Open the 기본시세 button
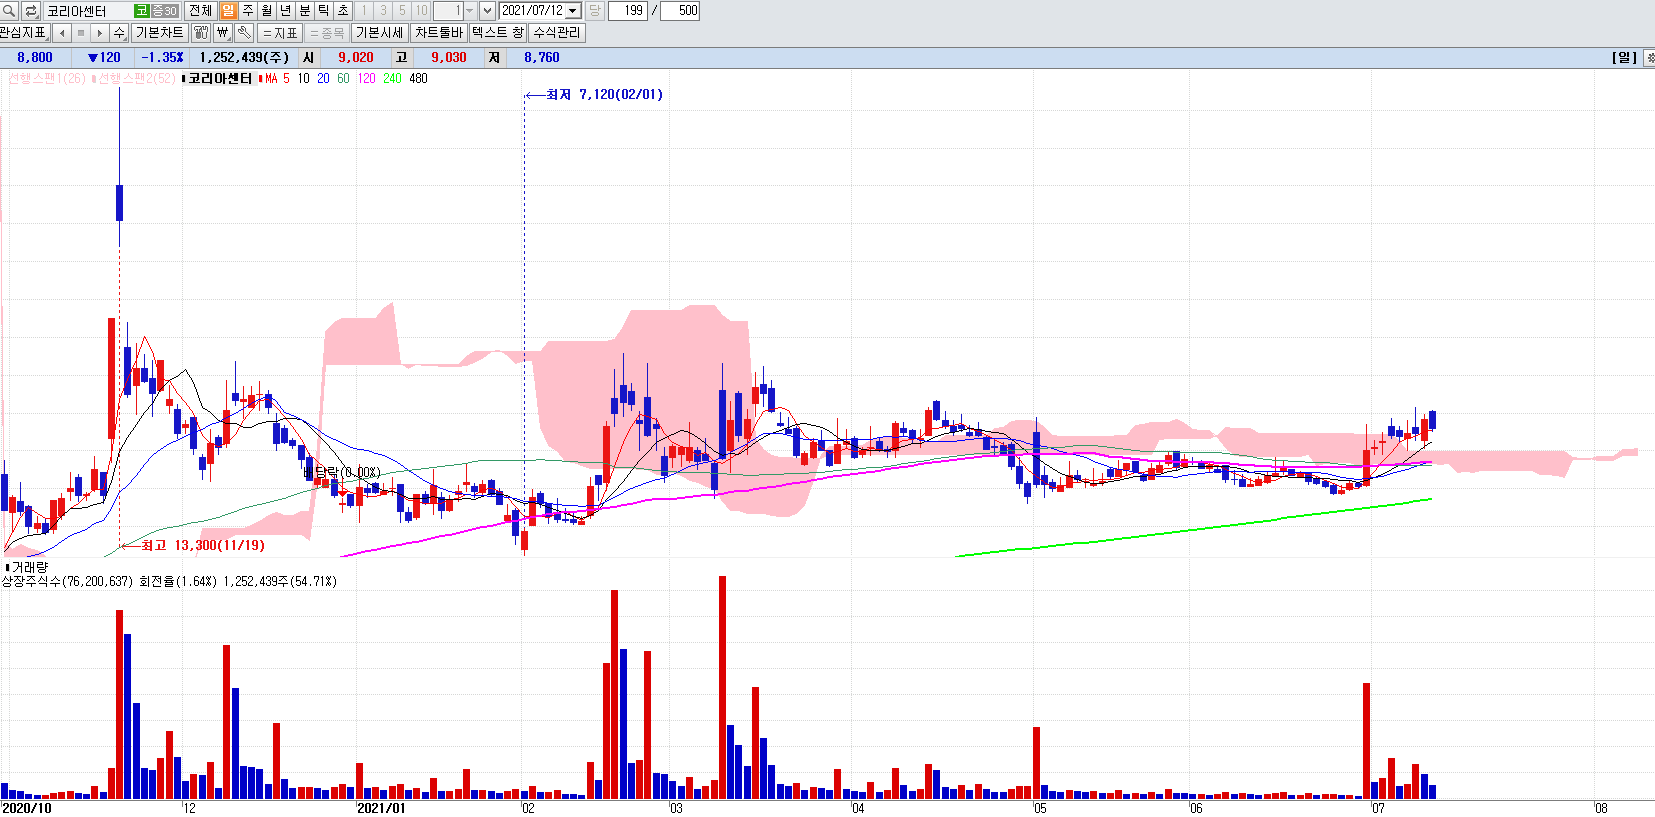The width and height of the screenshot is (1655, 817). (x=379, y=33)
